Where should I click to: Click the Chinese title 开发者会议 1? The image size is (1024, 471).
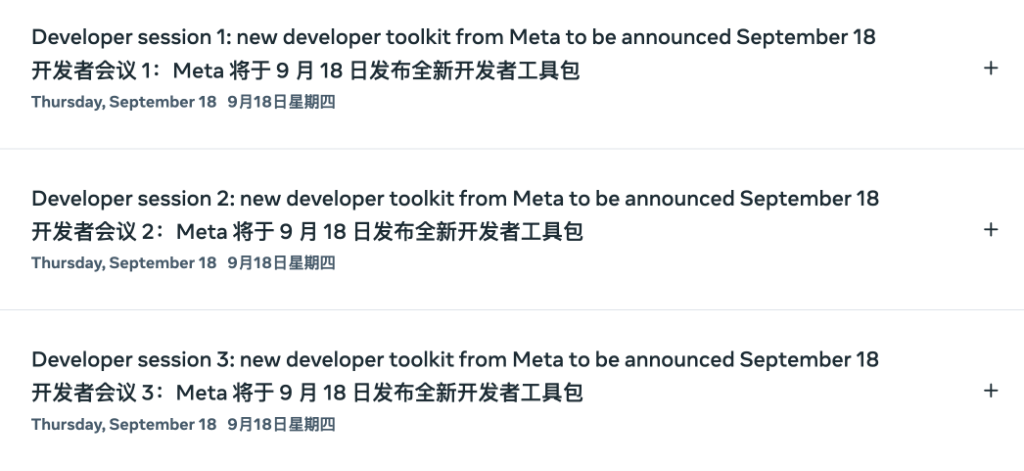(x=305, y=71)
